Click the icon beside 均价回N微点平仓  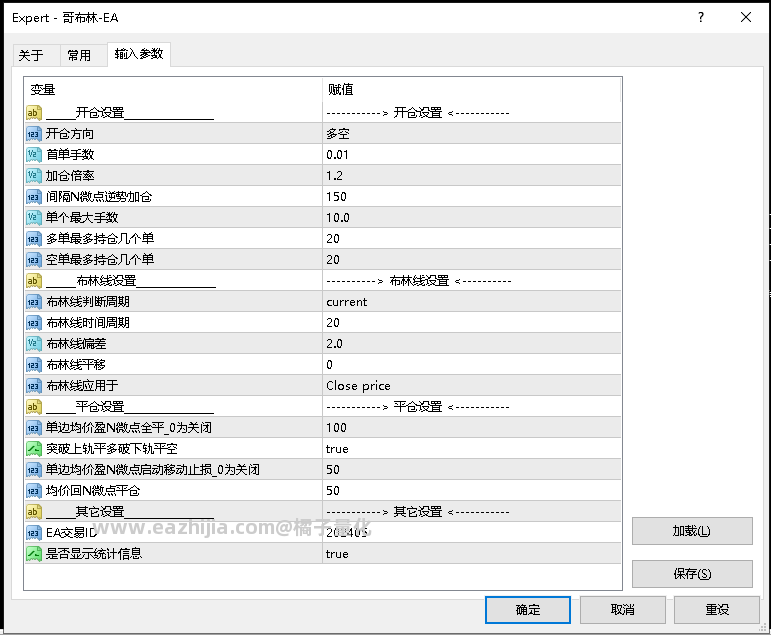(33, 490)
